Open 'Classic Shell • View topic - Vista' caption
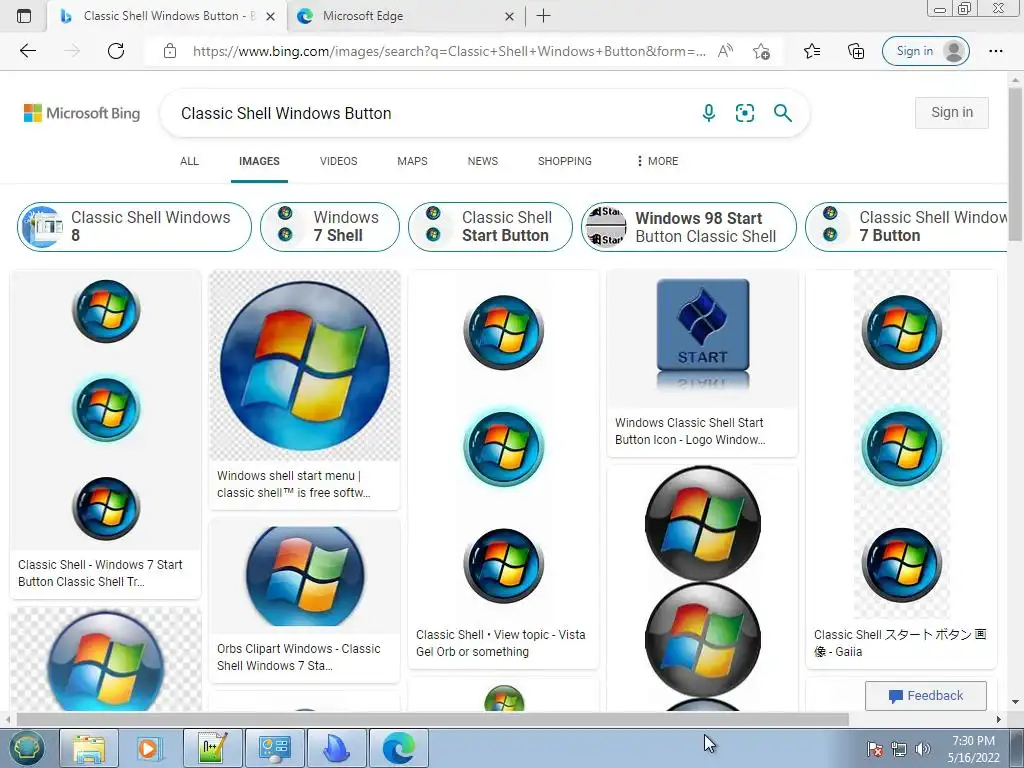1024x768 pixels. [x=501, y=643]
